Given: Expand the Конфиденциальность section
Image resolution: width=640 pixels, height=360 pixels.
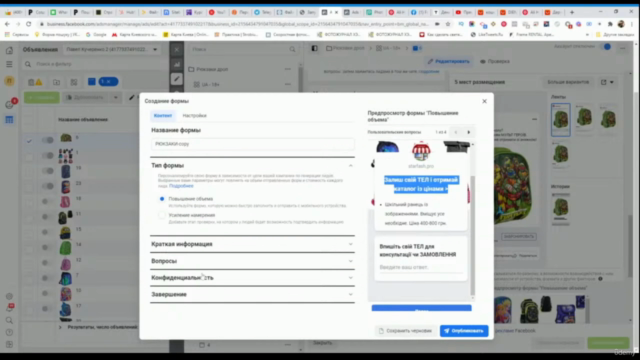Looking at the screenshot, I should click(252, 278).
